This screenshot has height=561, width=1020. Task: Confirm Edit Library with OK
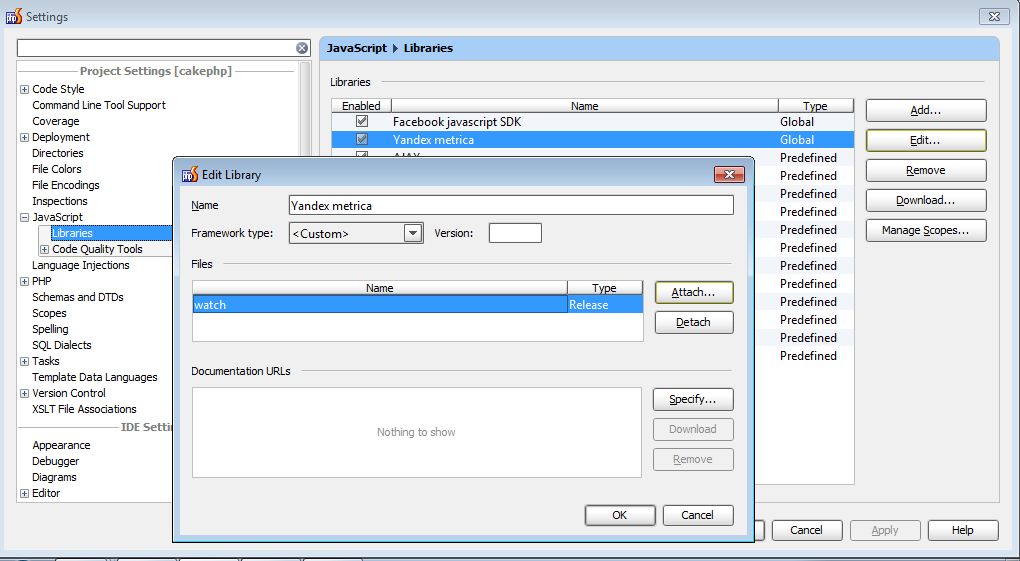(619, 515)
